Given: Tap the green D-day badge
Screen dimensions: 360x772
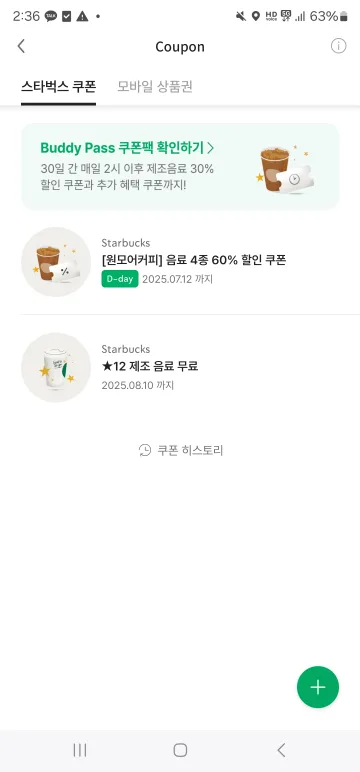Looking at the screenshot, I should point(120,279).
